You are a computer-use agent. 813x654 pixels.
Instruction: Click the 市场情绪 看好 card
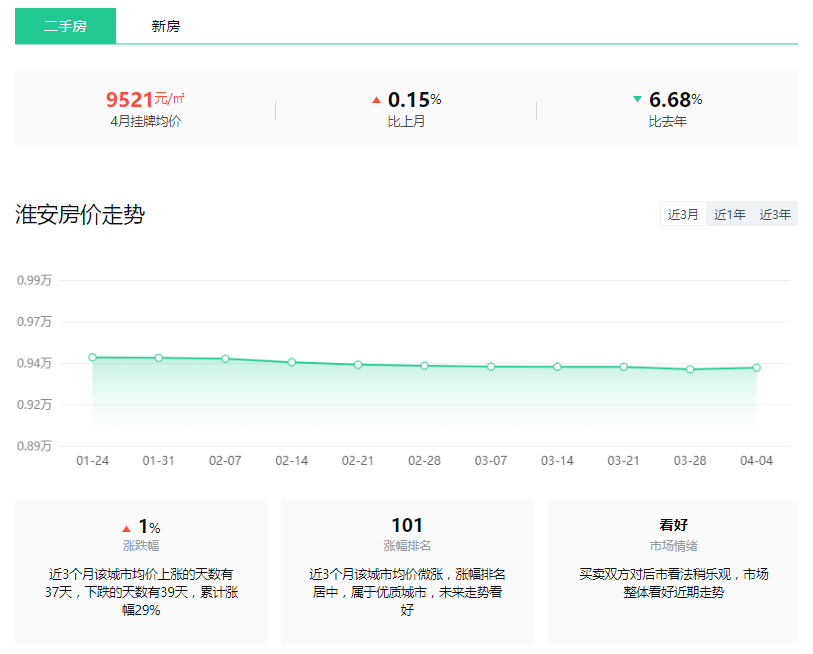[x=673, y=570]
